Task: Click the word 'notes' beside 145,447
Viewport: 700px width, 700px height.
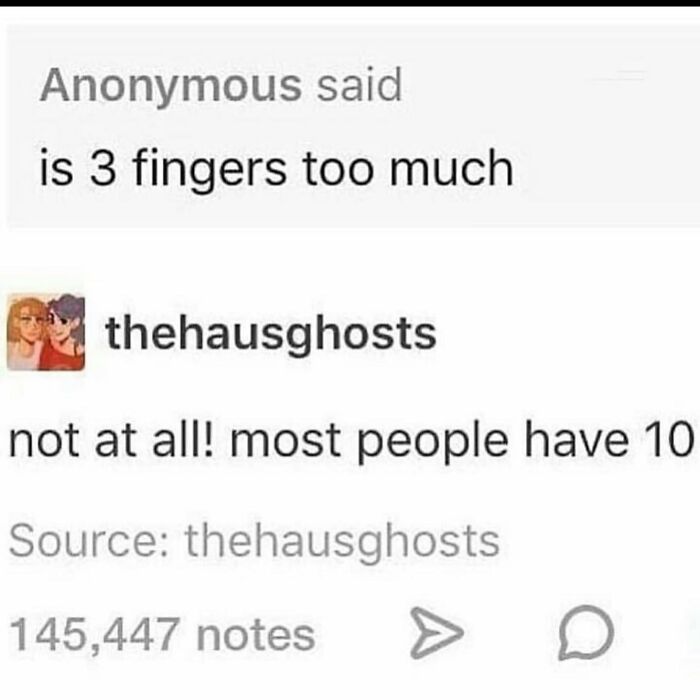Action: 256,636
